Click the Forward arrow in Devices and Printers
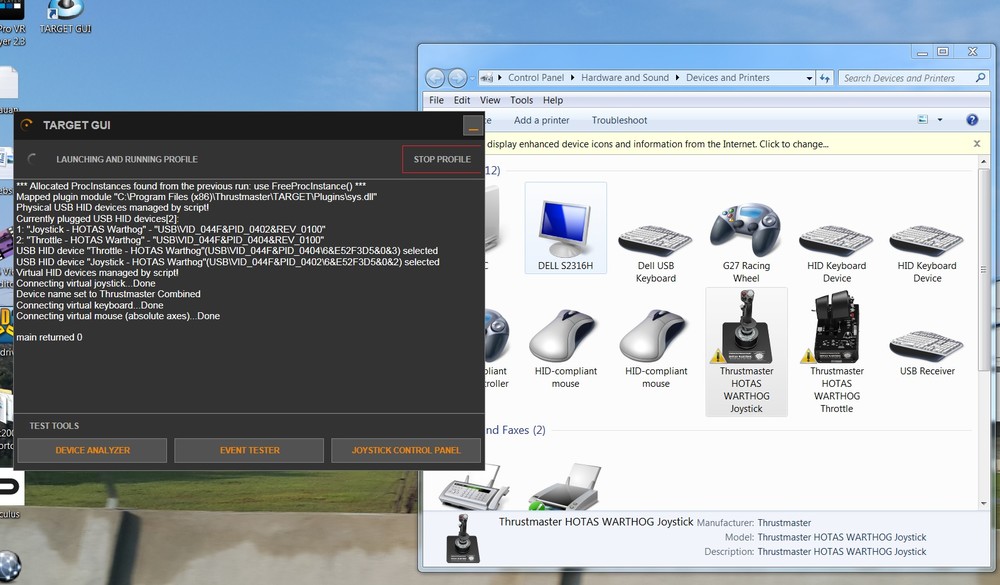Screen dimensions: 1000x585 [457, 78]
